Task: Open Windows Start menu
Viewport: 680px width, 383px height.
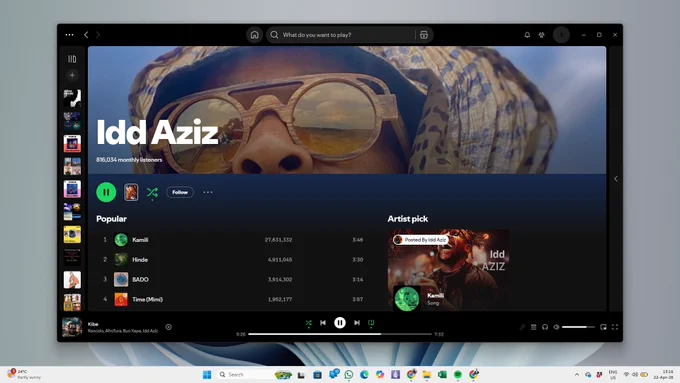Action: pyautogui.click(x=207, y=374)
